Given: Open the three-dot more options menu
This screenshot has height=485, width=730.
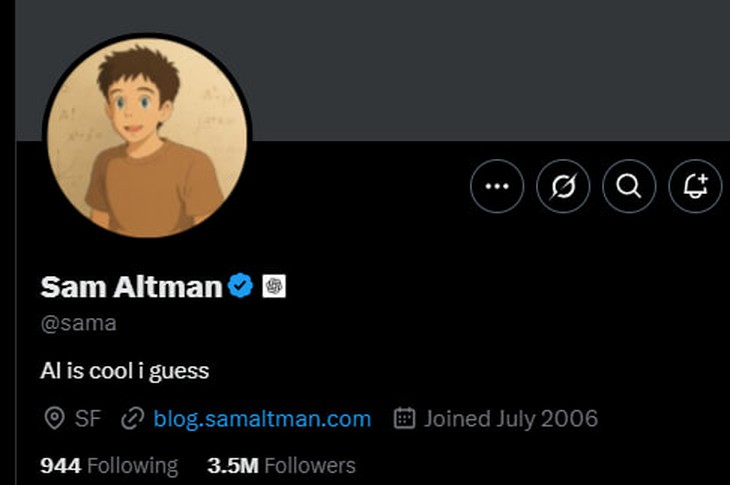Looking at the screenshot, I should 497,186.
